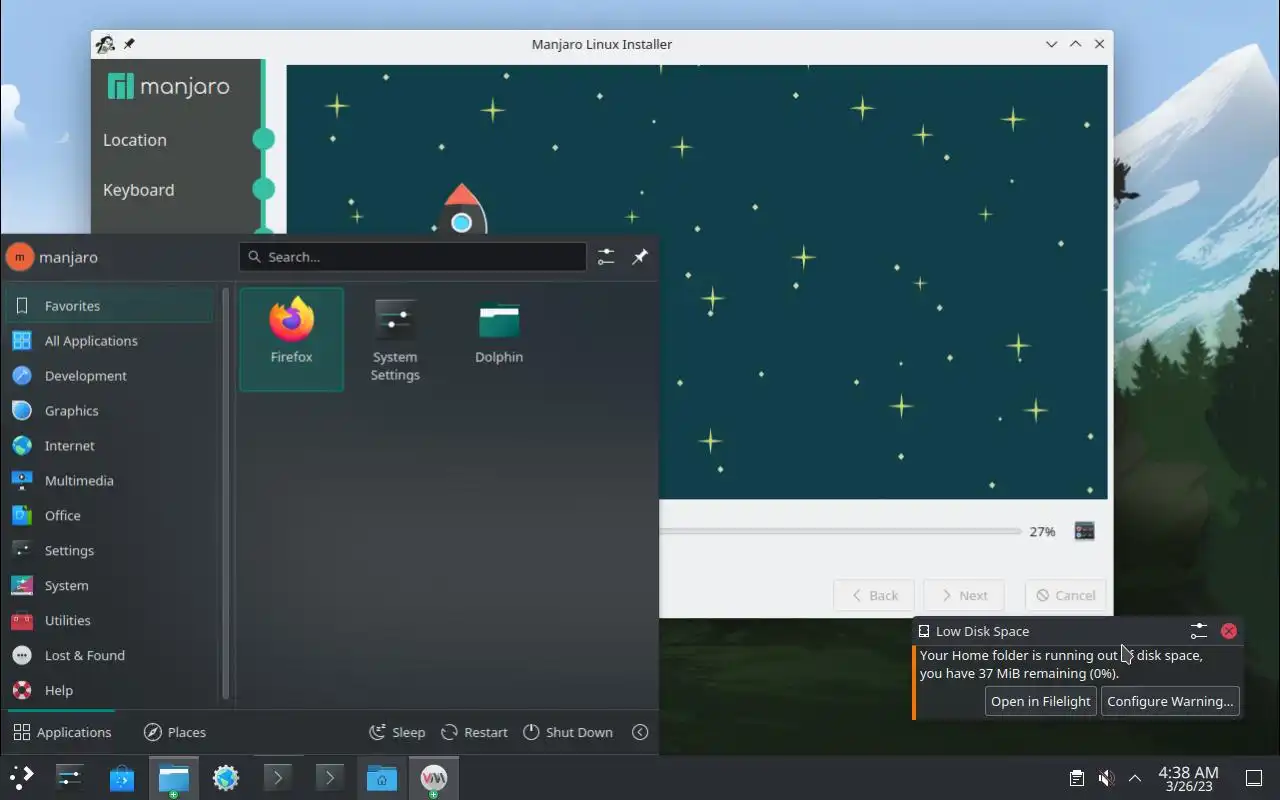Pin the application launcher open
Screen dimensions: 1280x800
pos(640,257)
